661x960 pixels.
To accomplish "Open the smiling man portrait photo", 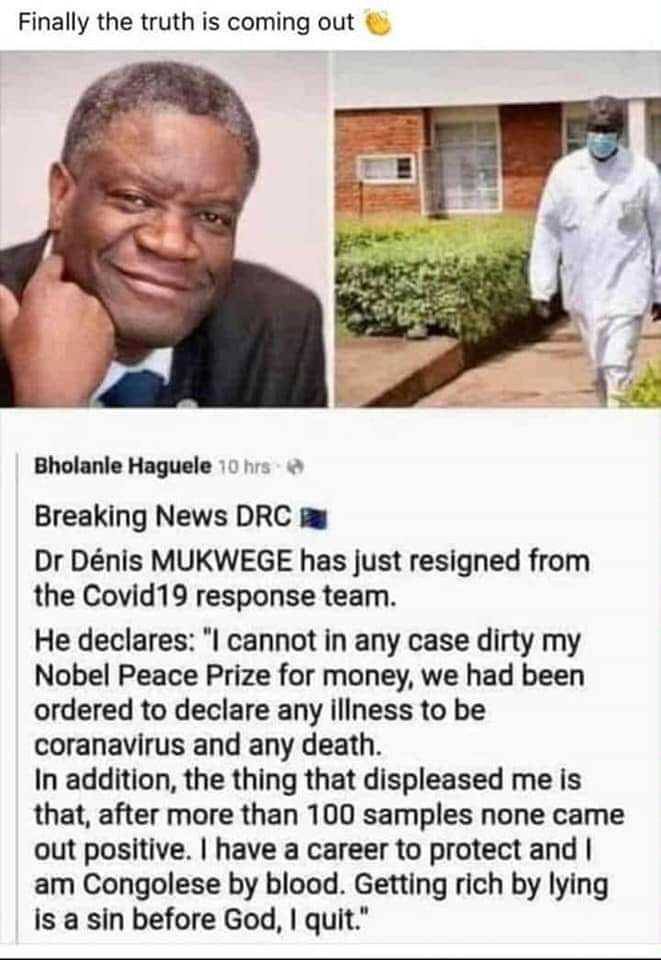I will tap(164, 230).
